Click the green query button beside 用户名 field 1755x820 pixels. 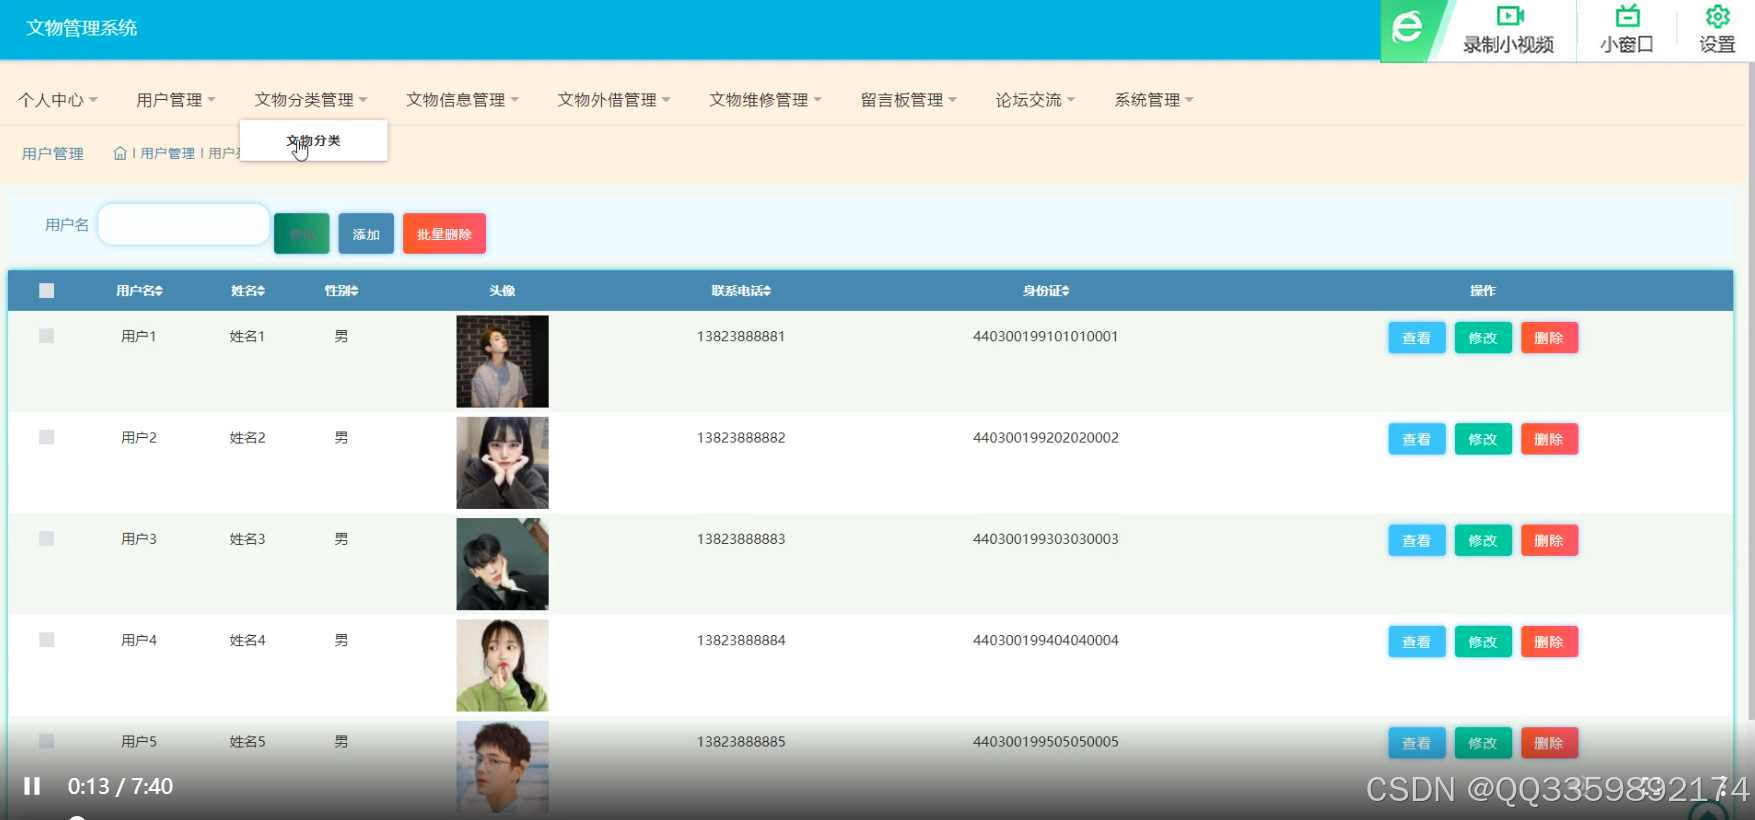302,234
